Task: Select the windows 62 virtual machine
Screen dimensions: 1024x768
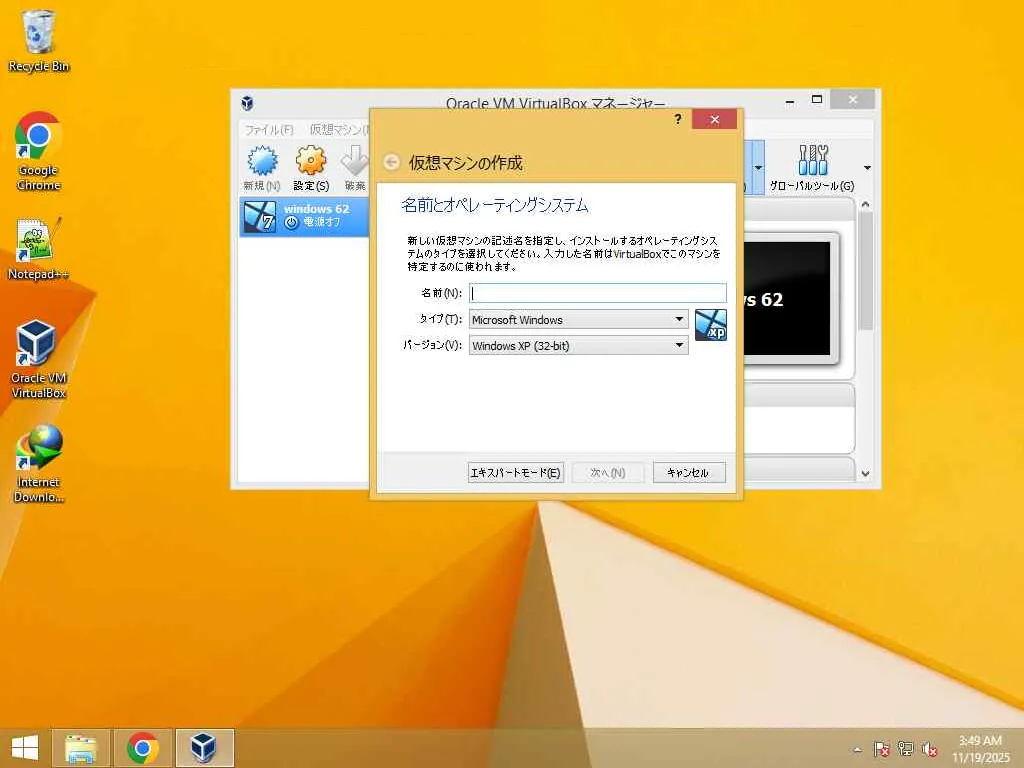Action: coord(304,217)
